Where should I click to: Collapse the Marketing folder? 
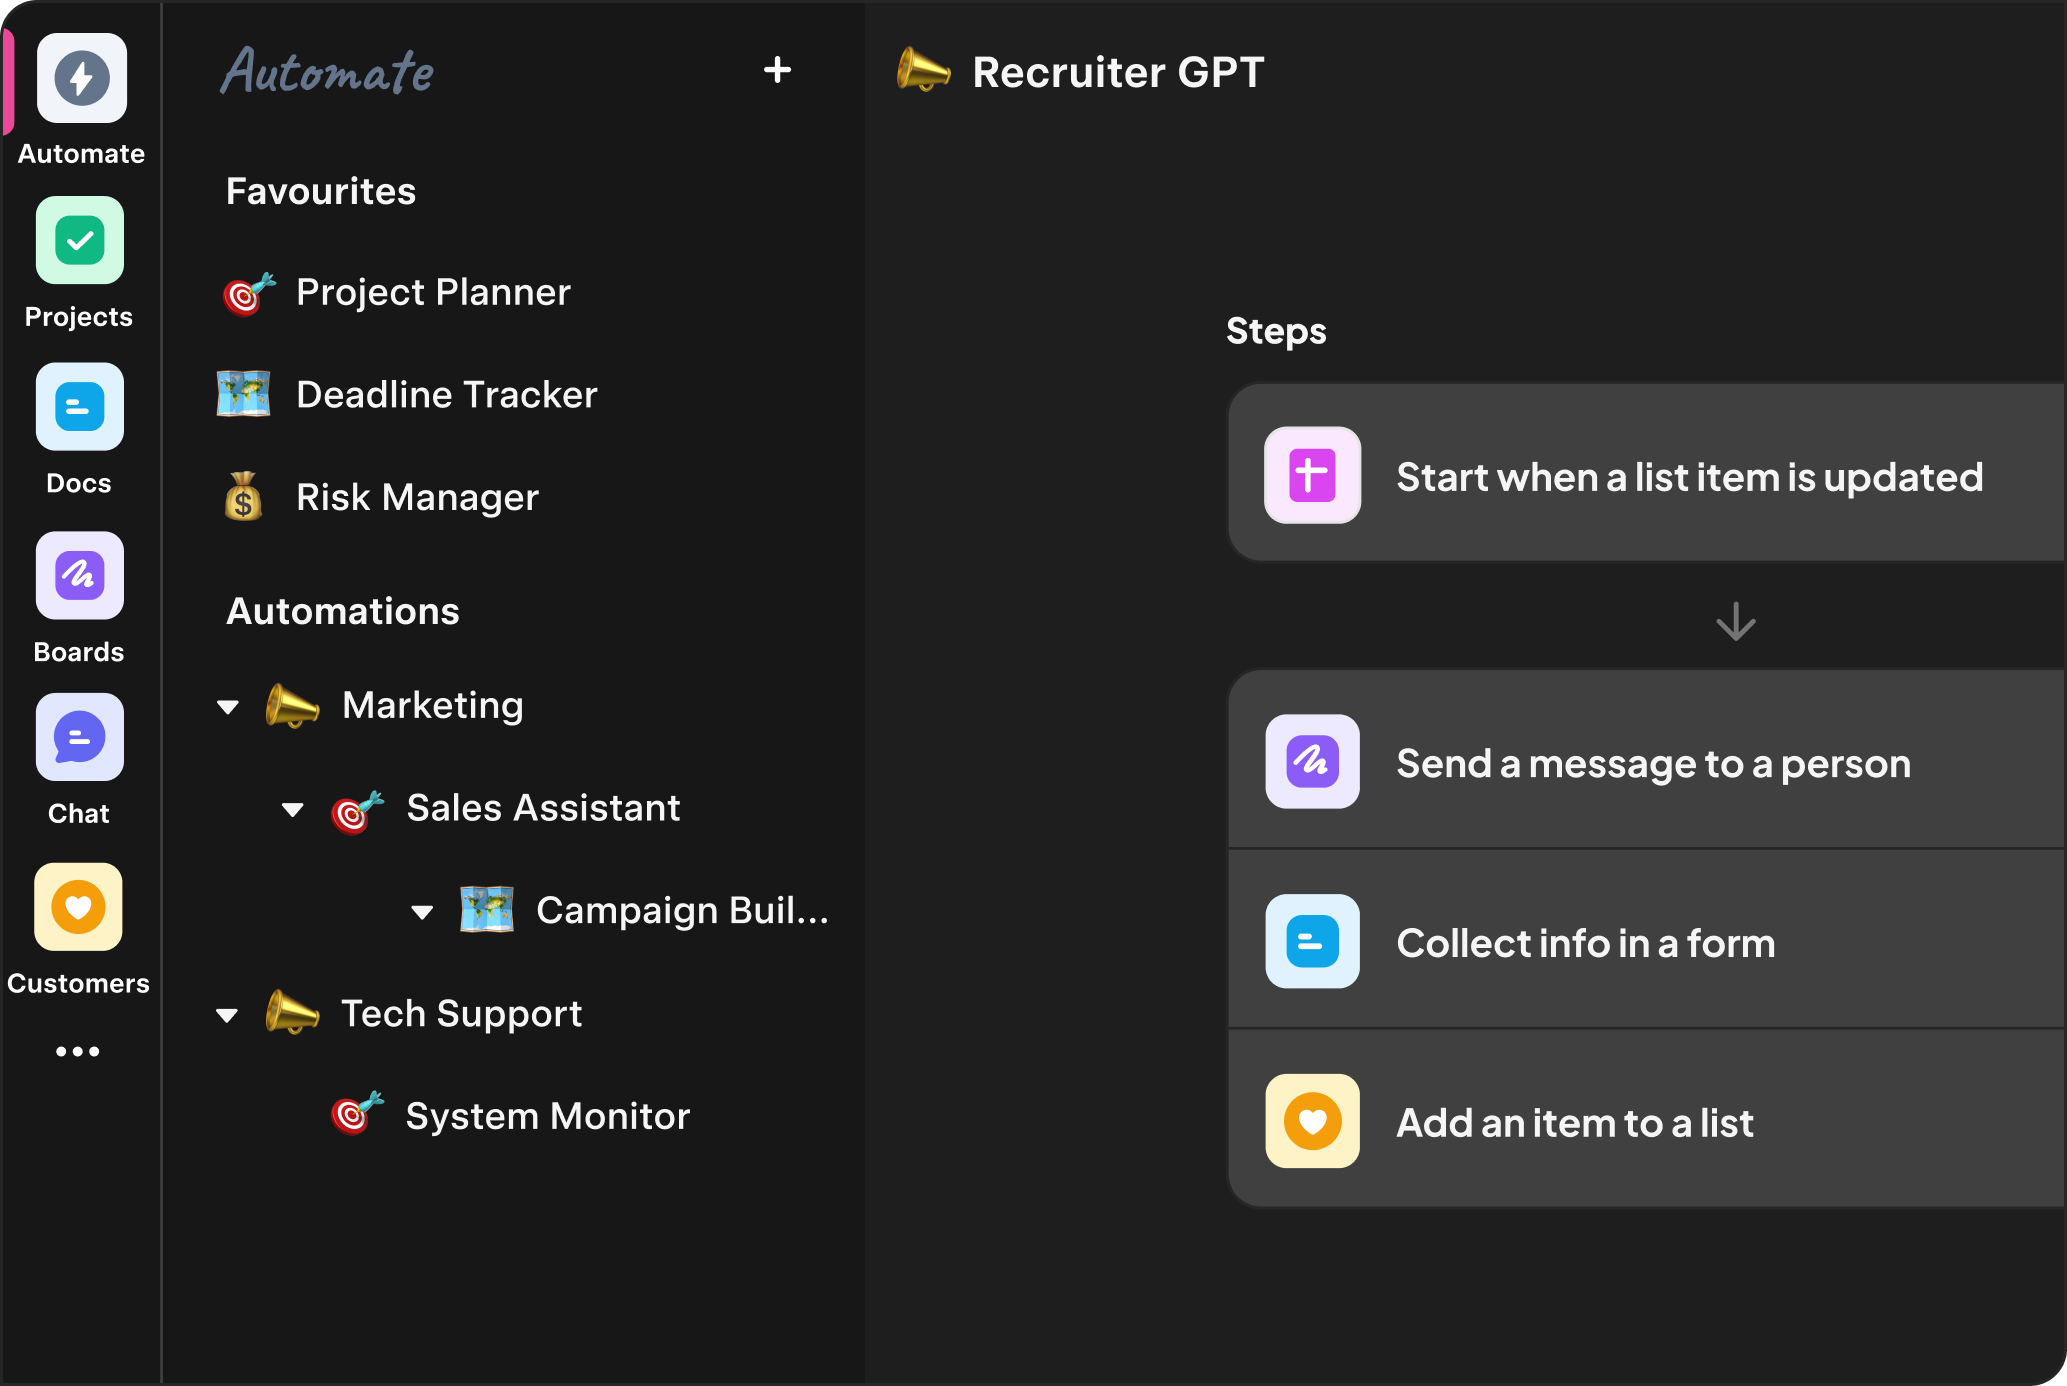pyautogui.click(x=228, y=707)
